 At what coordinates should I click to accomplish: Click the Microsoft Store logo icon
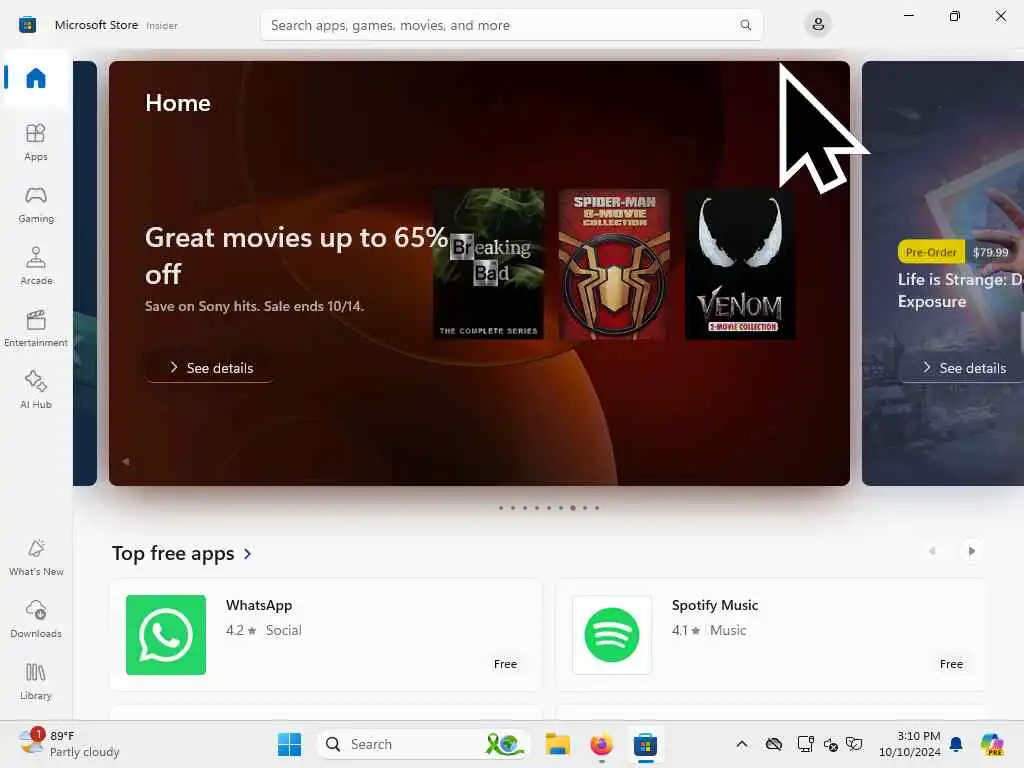(27, 25)
